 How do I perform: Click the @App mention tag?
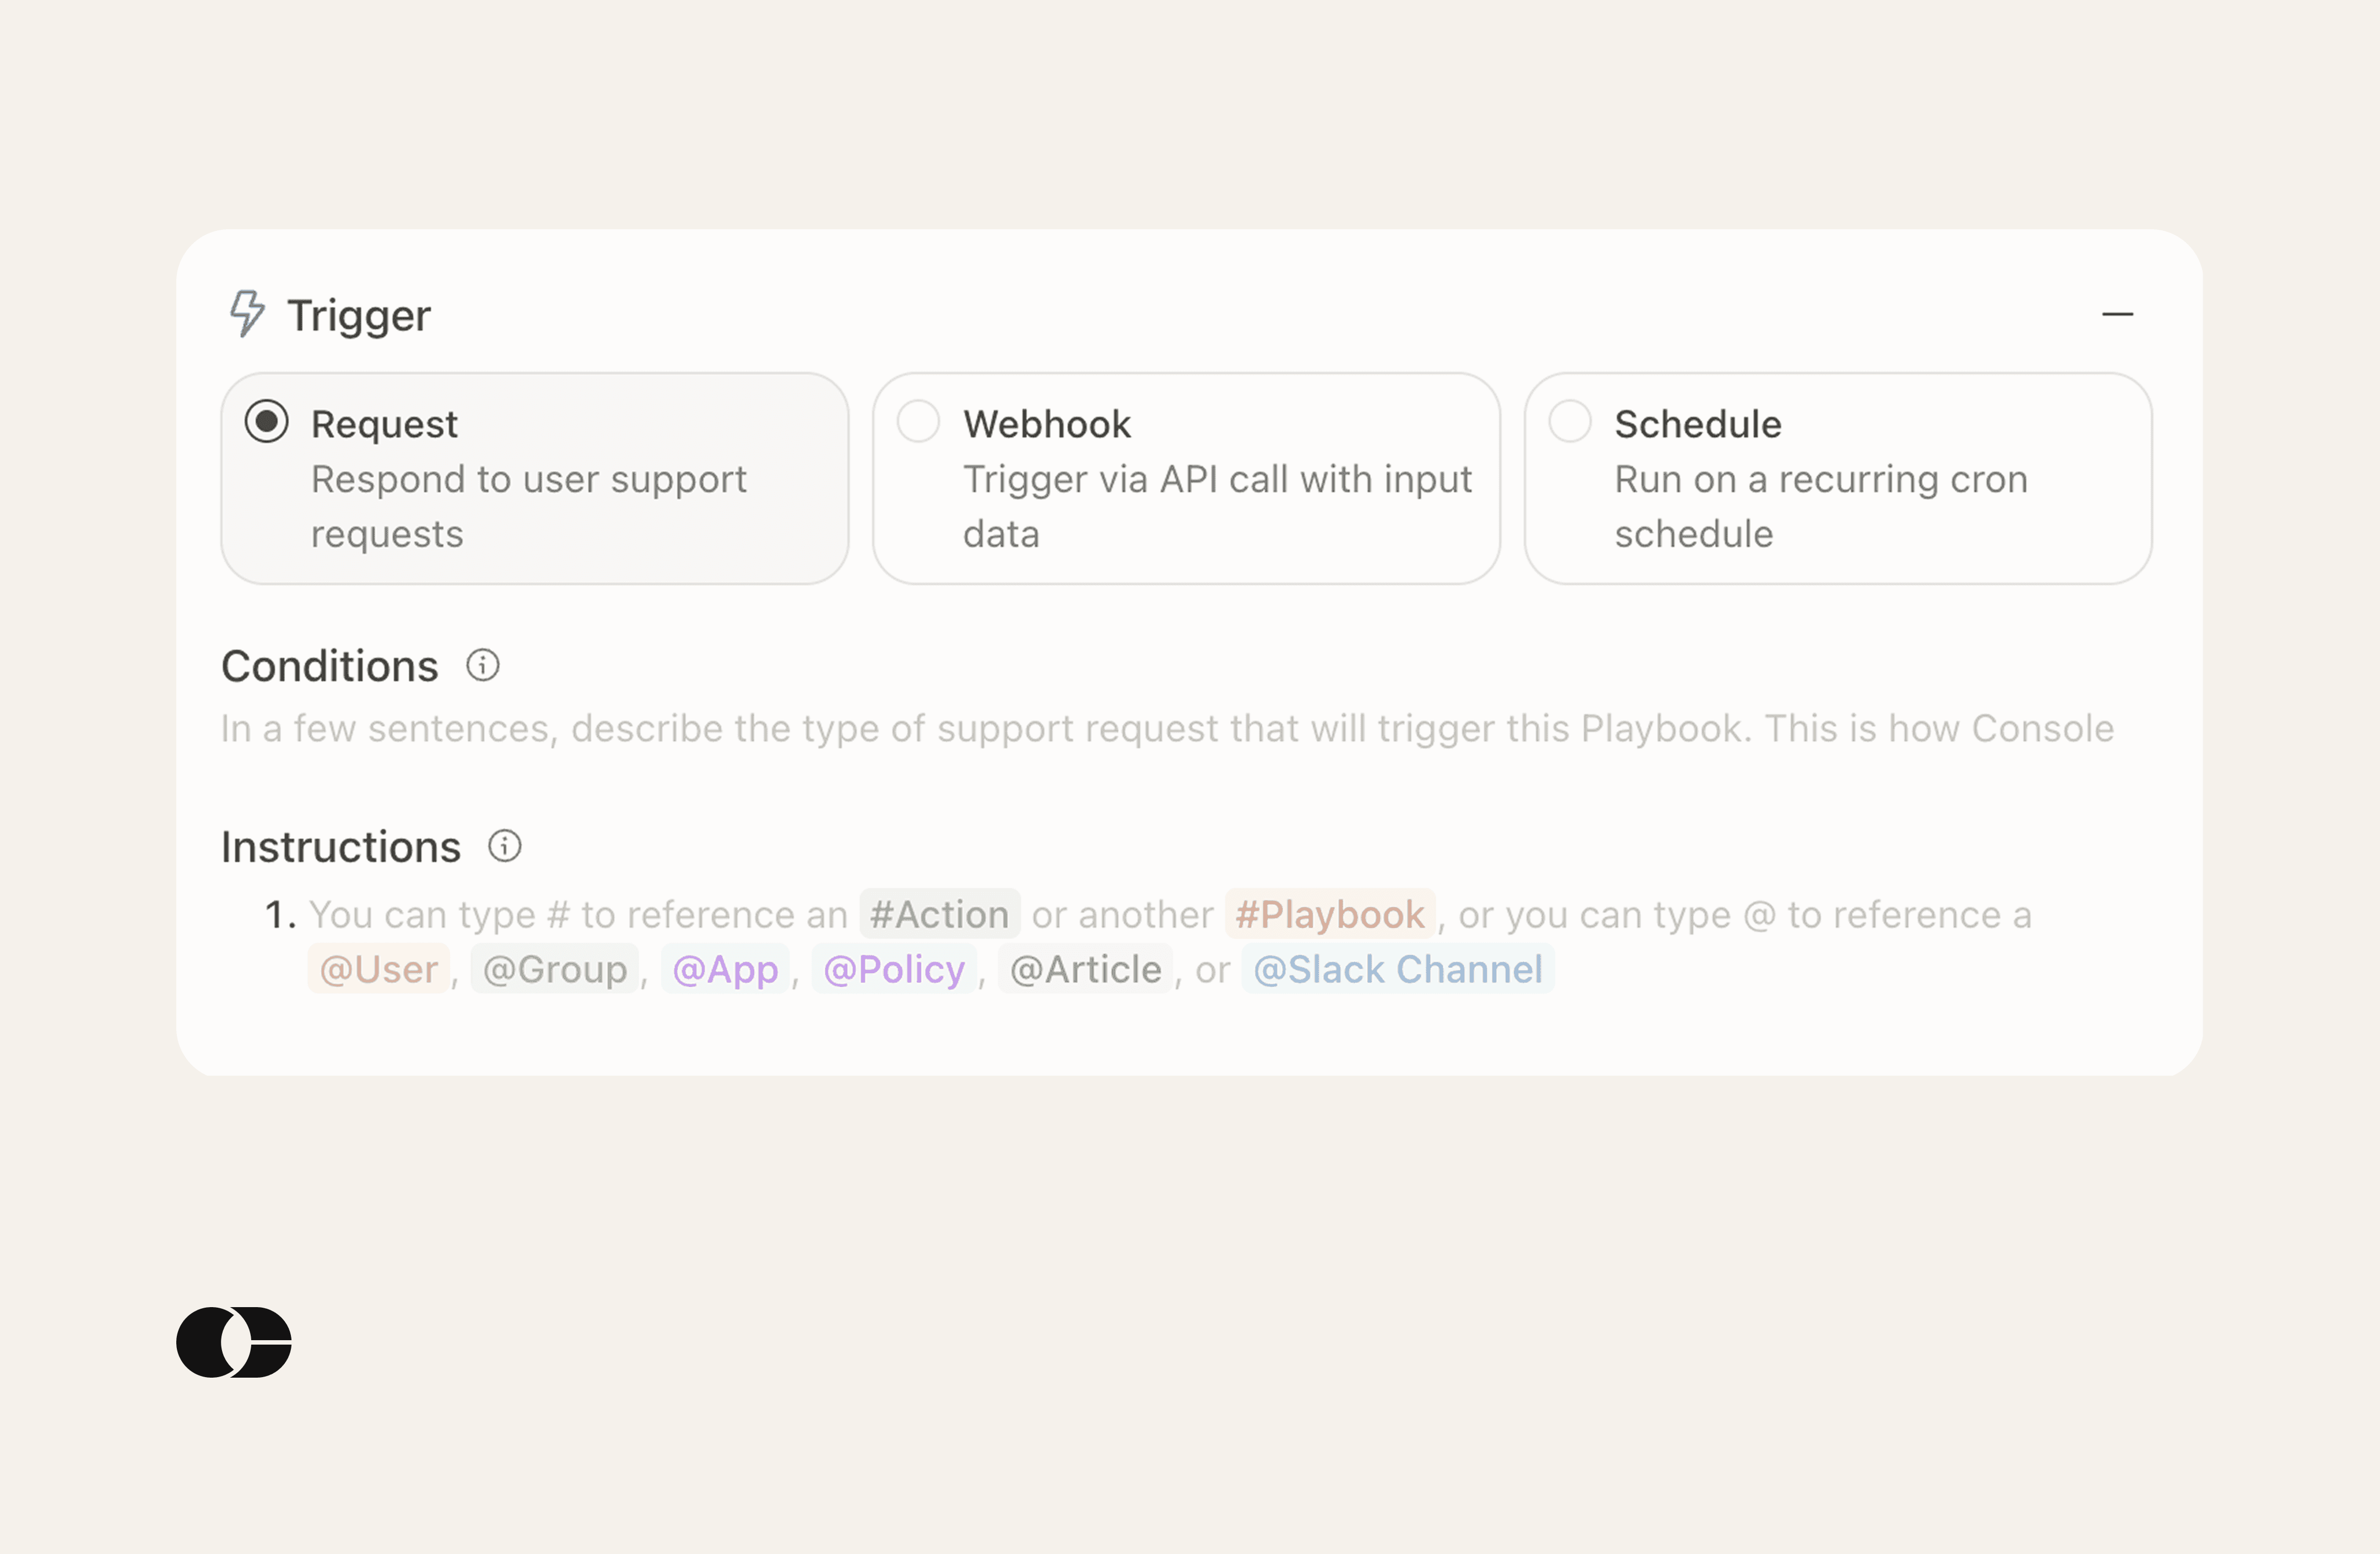tap(725, 969)
